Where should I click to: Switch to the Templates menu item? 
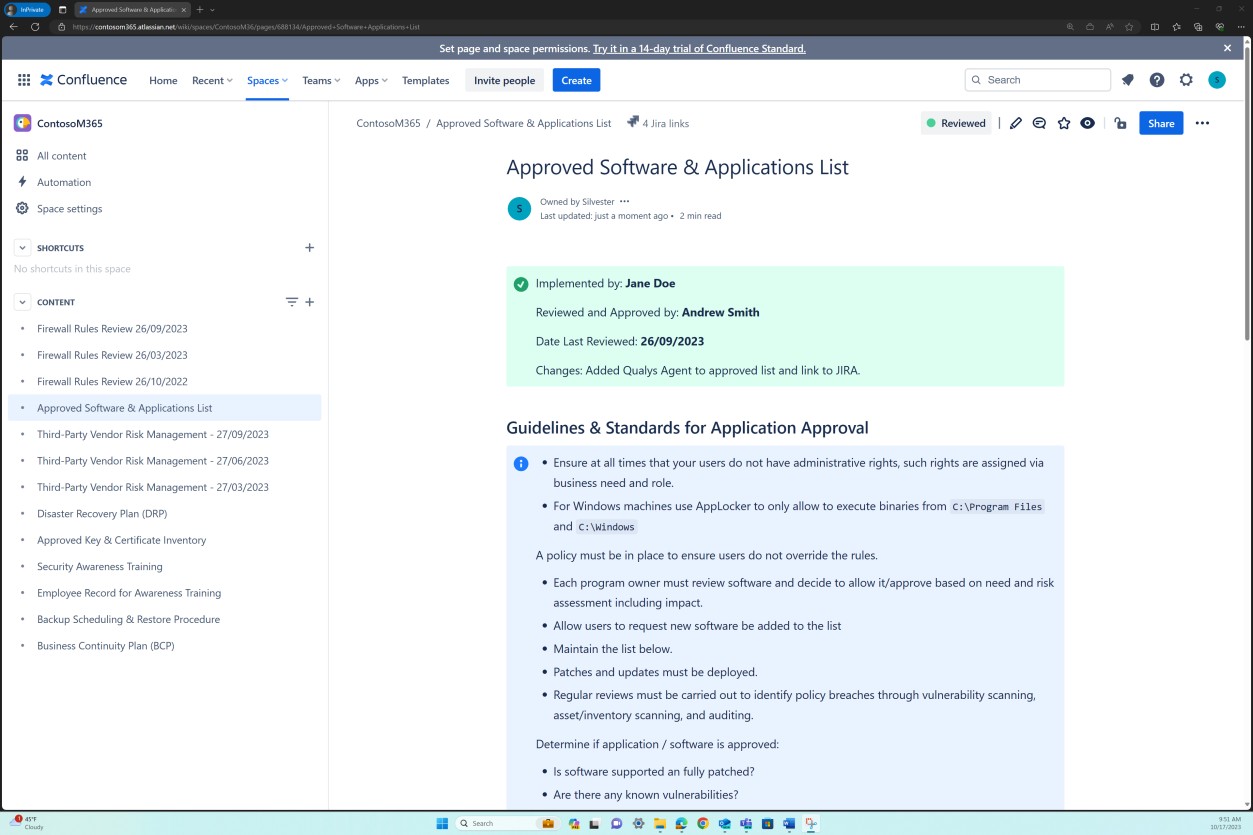(425, 80)
